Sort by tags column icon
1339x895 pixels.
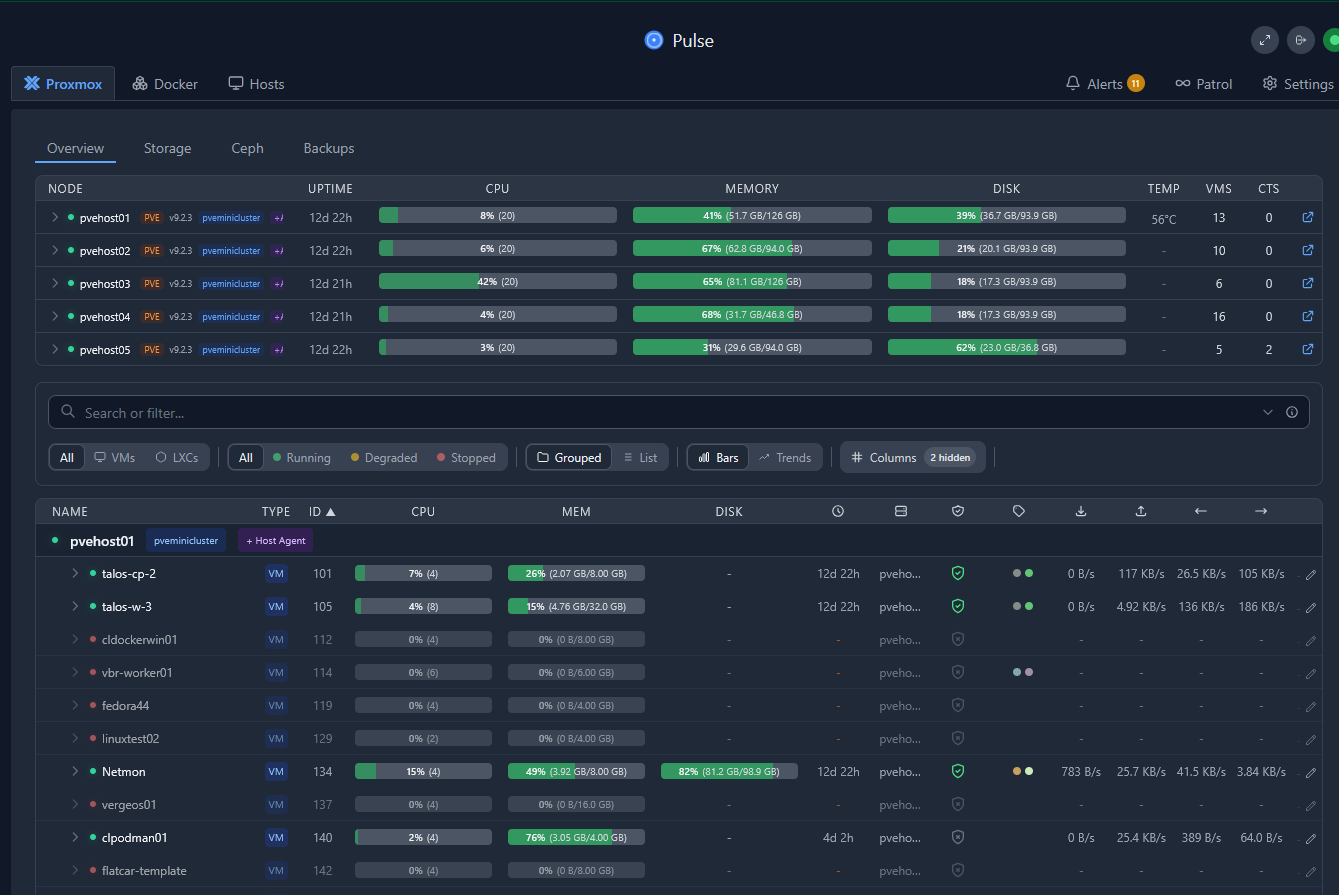coord(1019,511)
